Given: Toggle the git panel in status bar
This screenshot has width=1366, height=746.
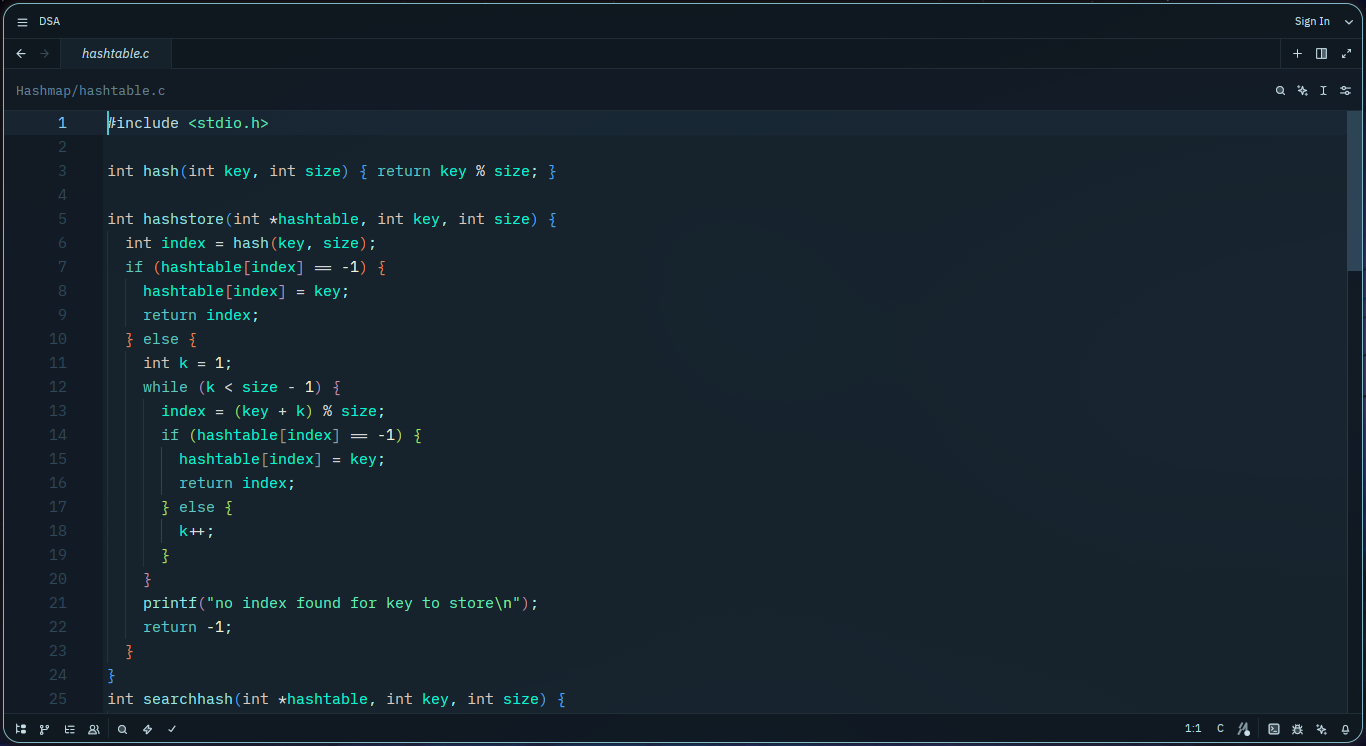Looking at the screenshot, I should 45,730.
